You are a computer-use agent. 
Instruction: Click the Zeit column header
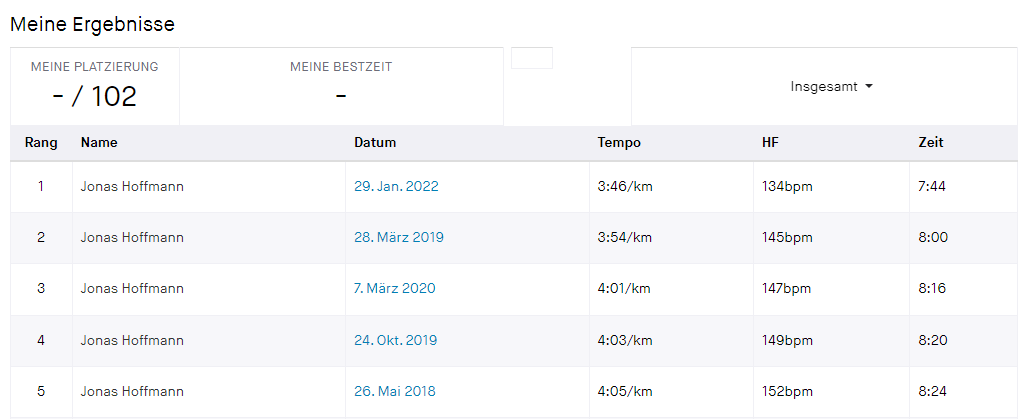931,143
